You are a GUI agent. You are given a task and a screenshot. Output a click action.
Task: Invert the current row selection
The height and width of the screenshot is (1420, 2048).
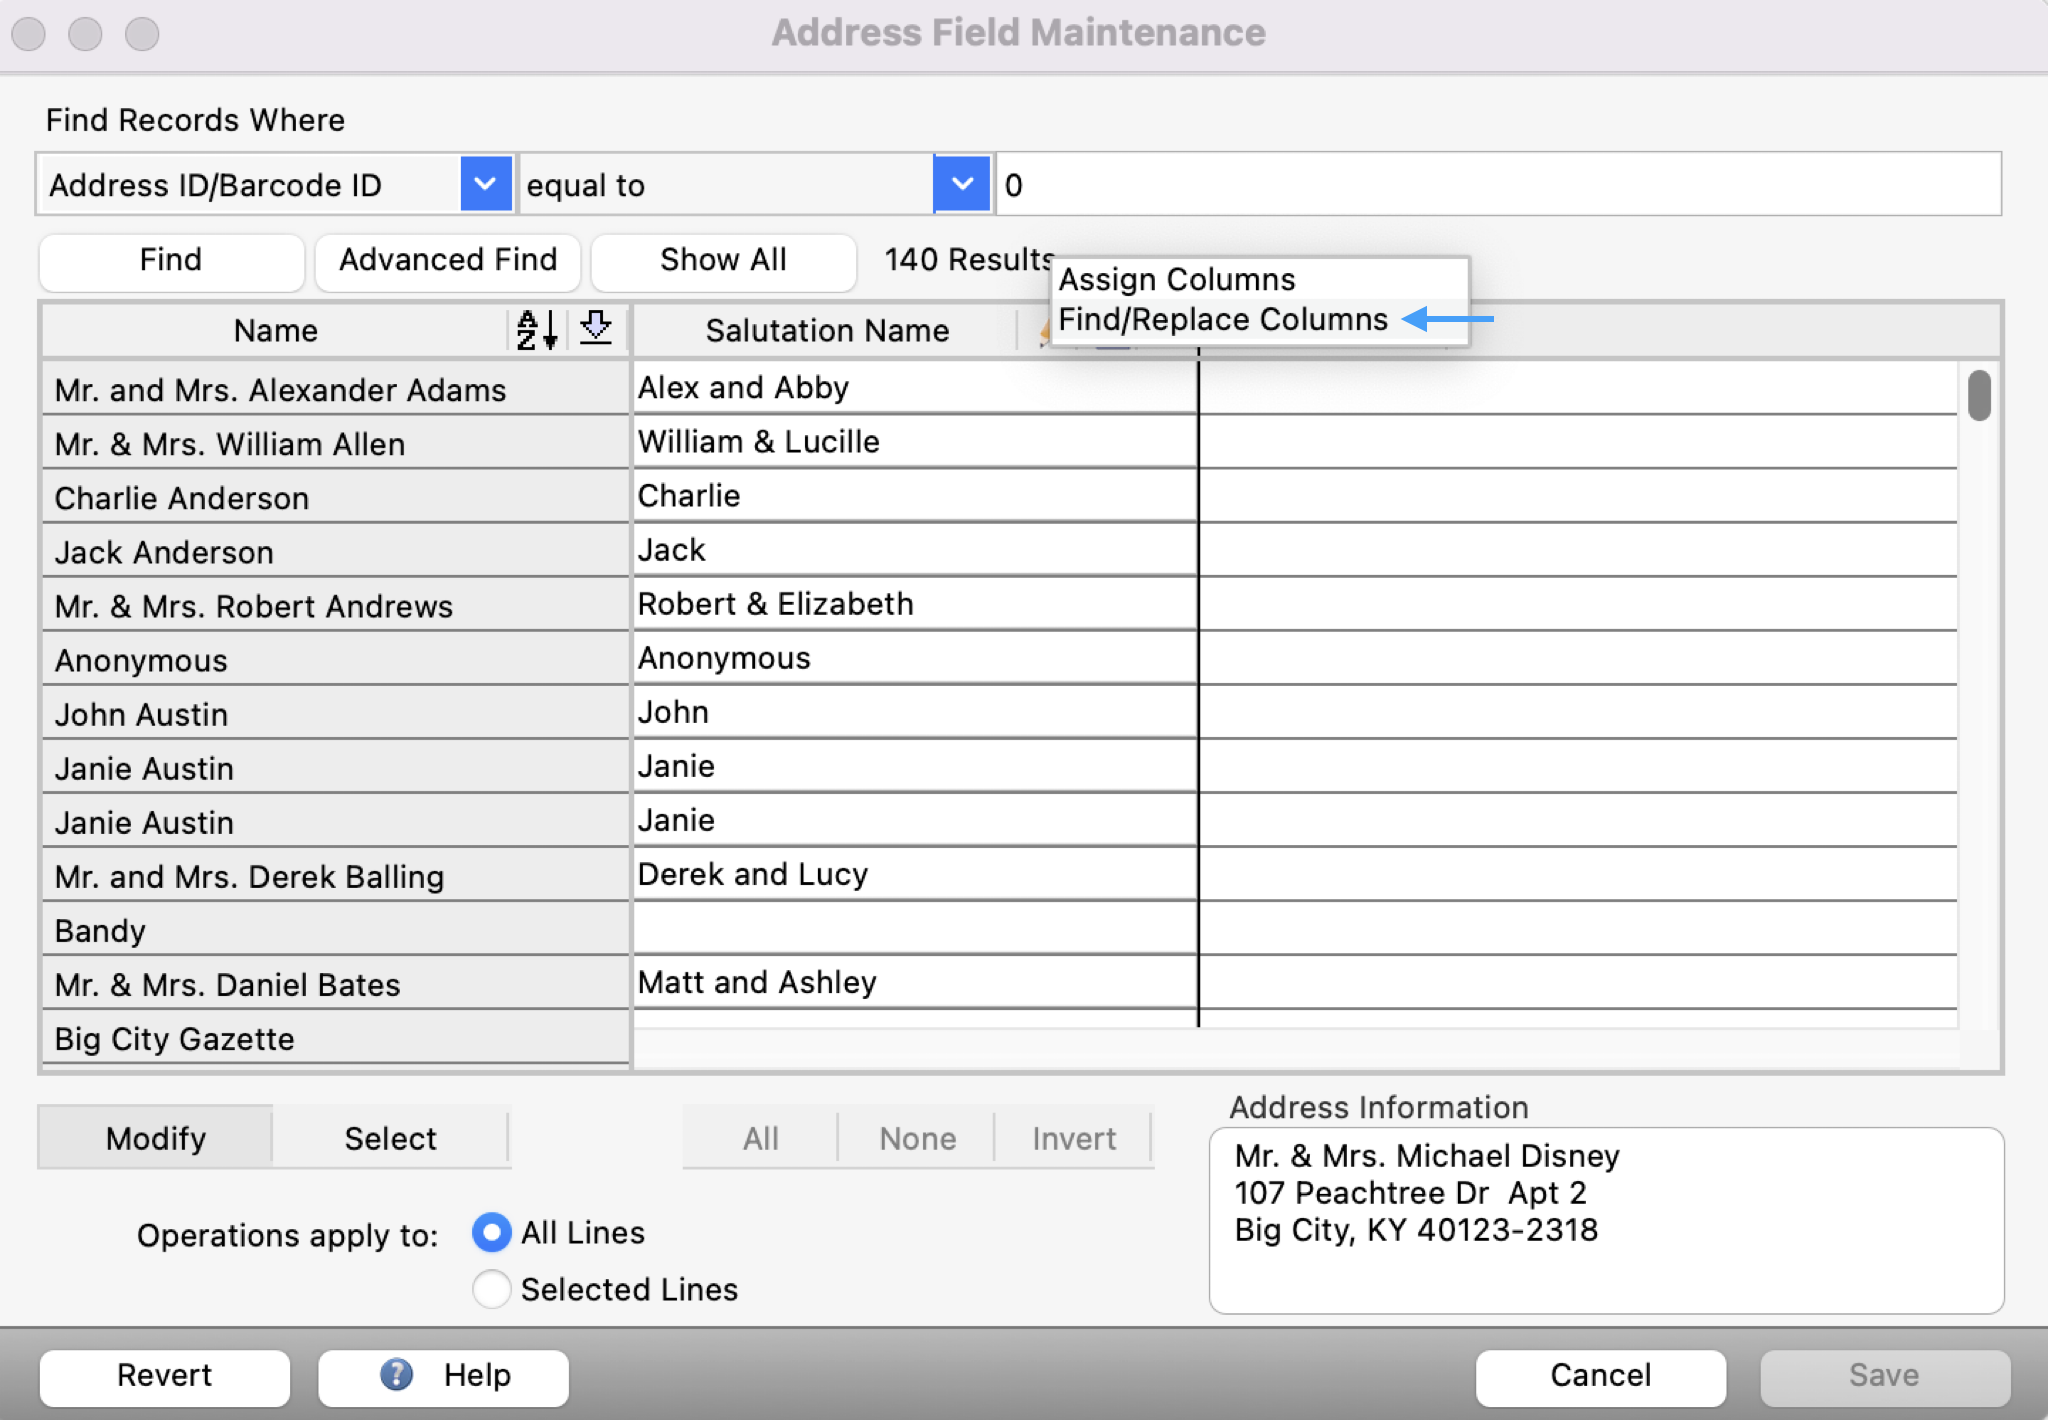tap(1072, 1138)
